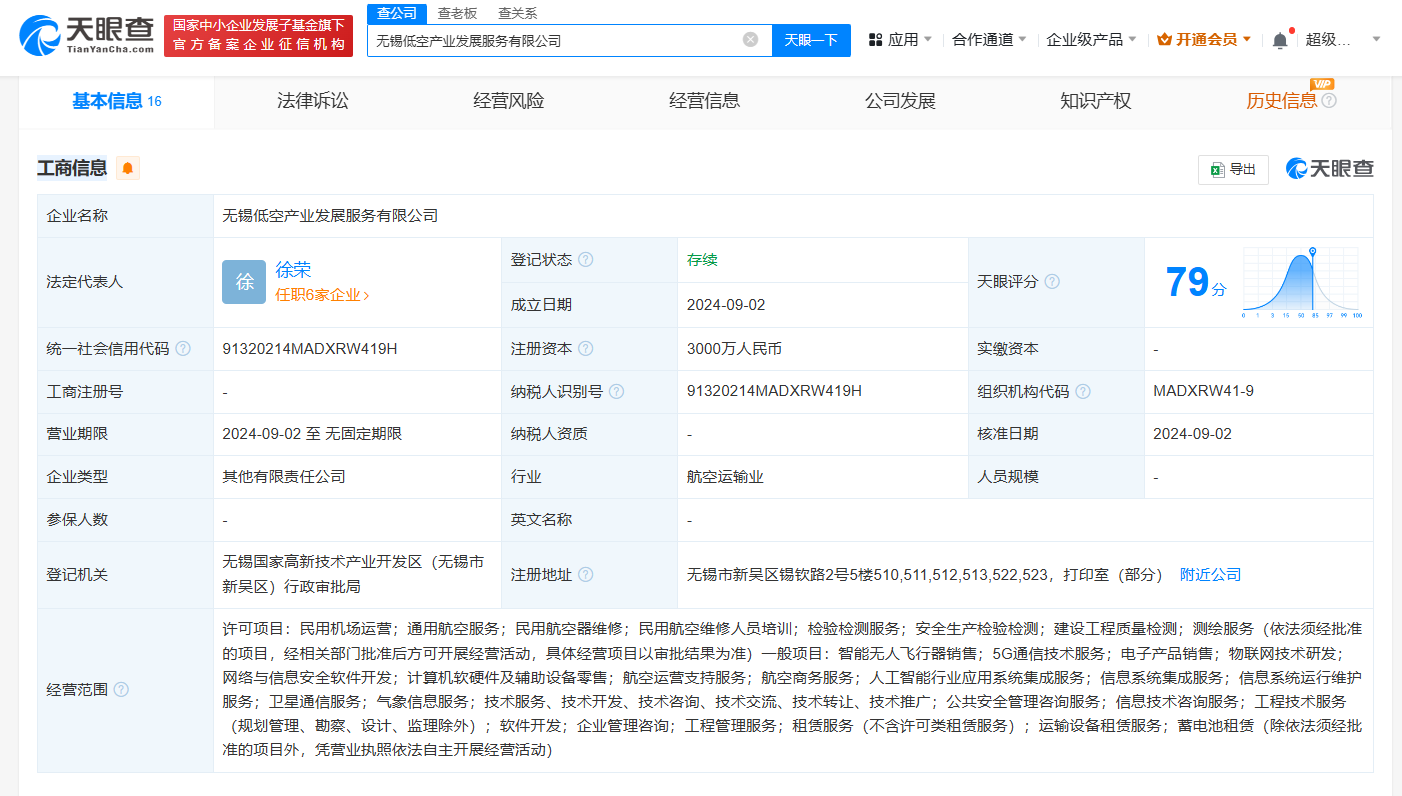Click the alarm bell beside 工商信息
1402x796 pixels.
click(128, 167)
